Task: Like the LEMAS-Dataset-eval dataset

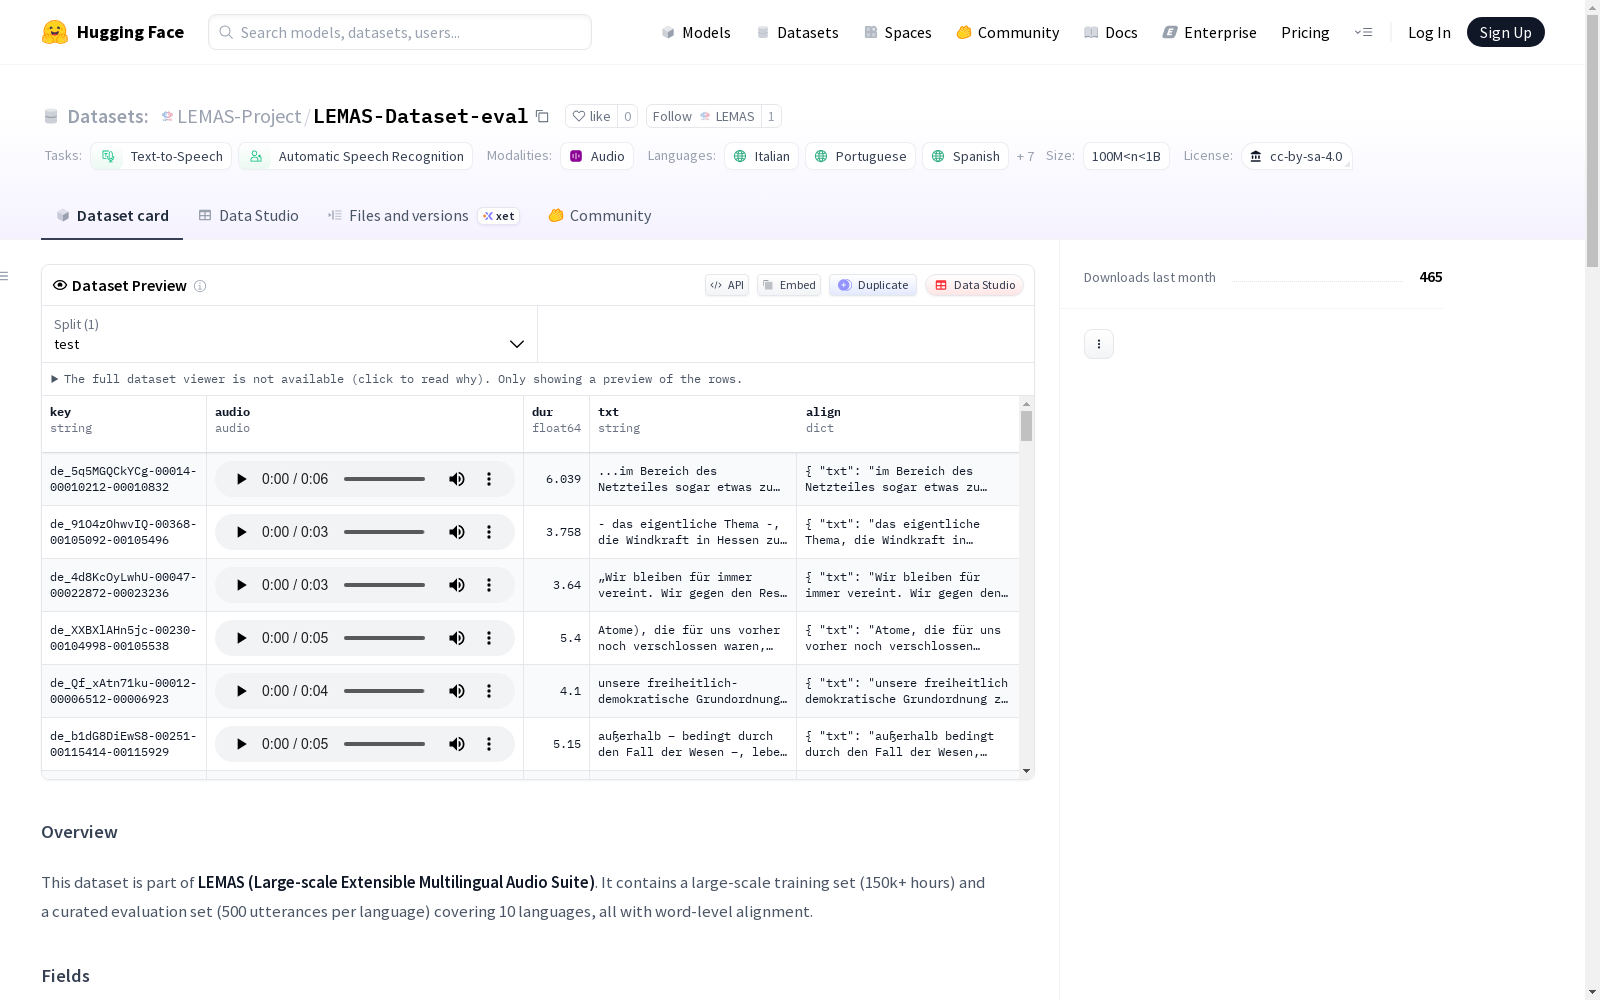Action: 591,116
